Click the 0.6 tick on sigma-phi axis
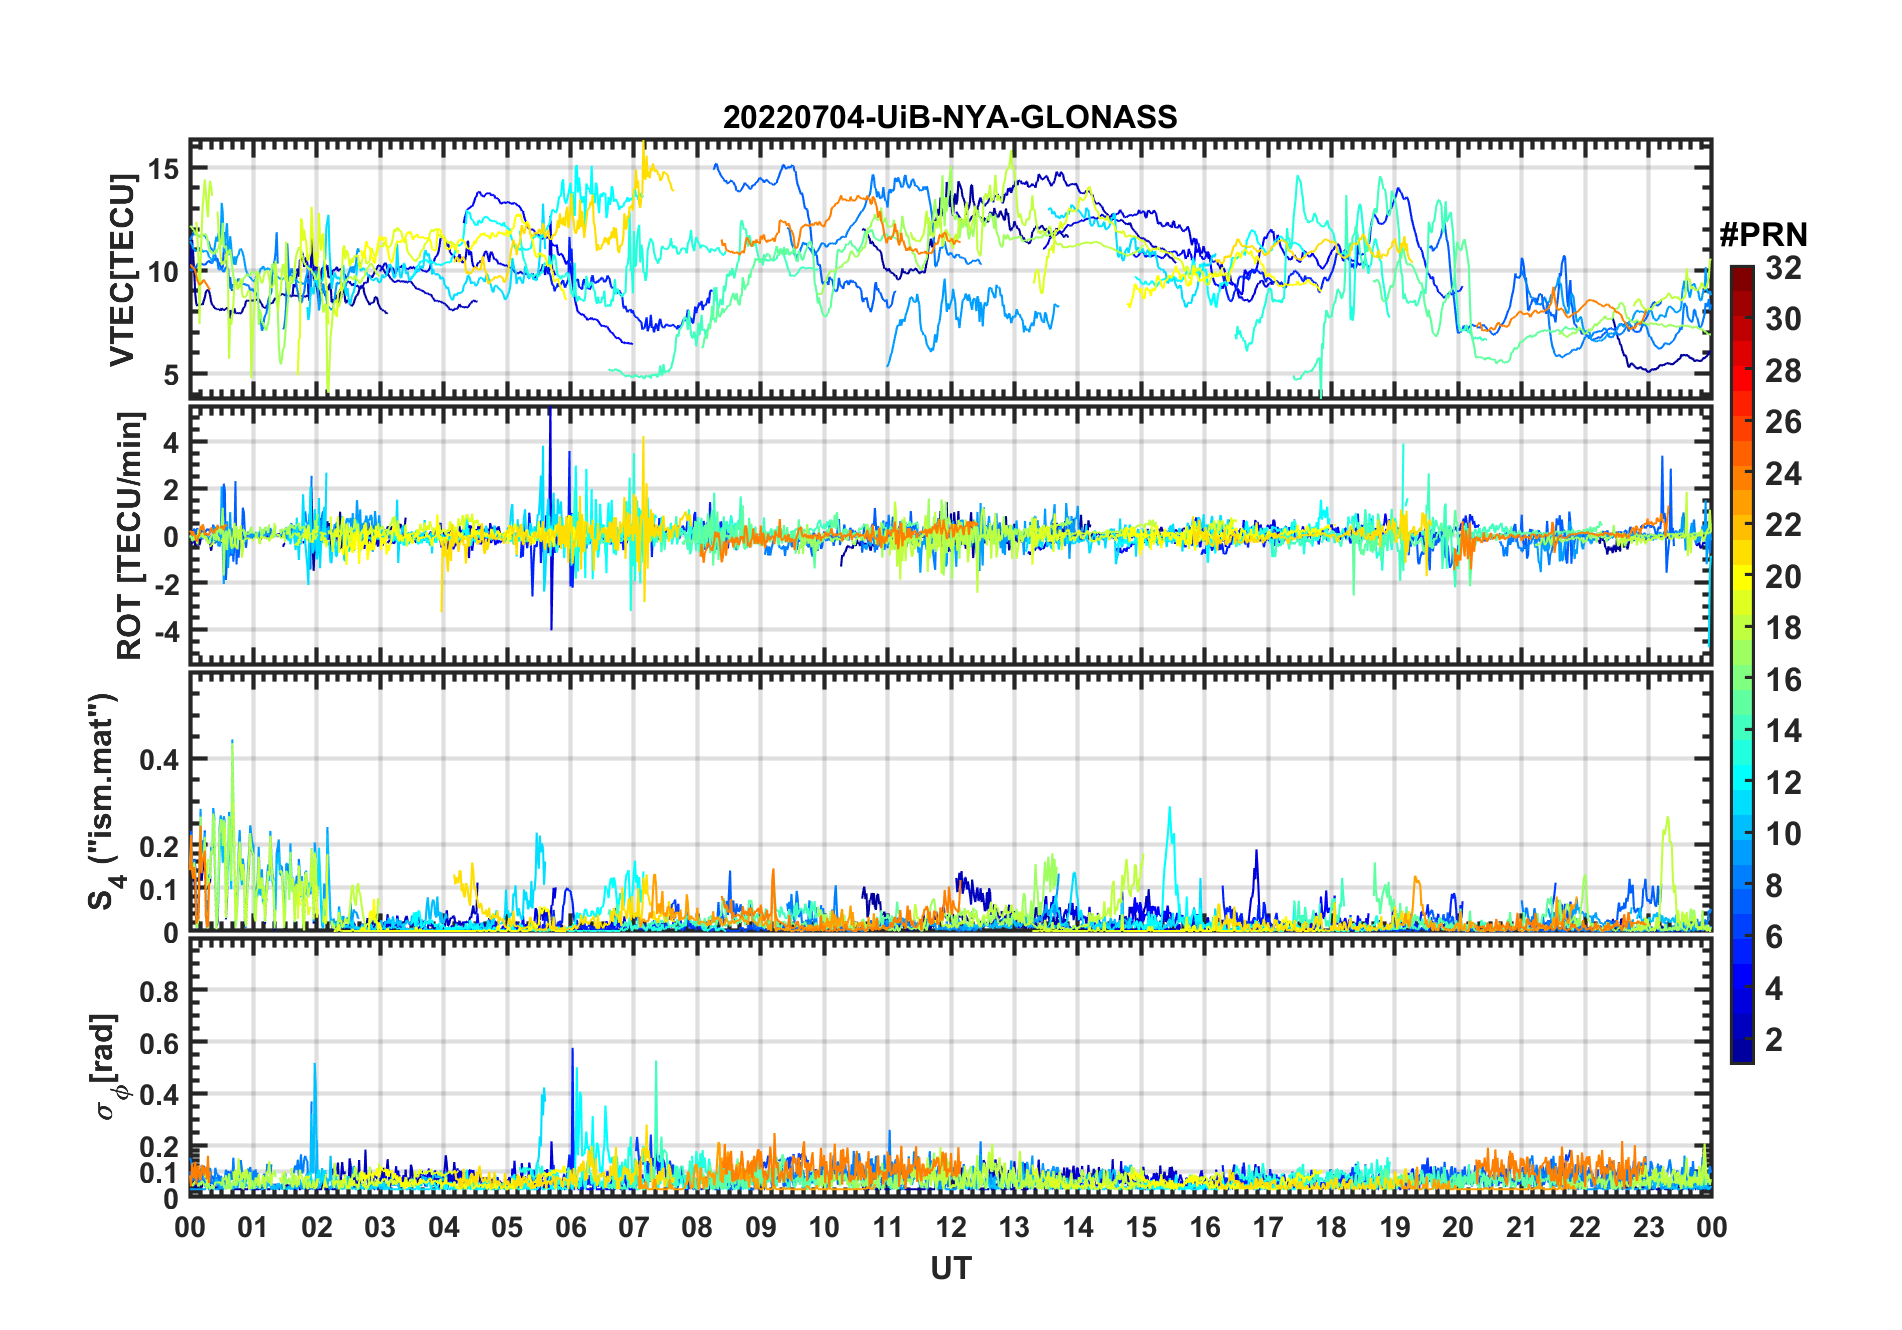 click(x=159, y=1044)
